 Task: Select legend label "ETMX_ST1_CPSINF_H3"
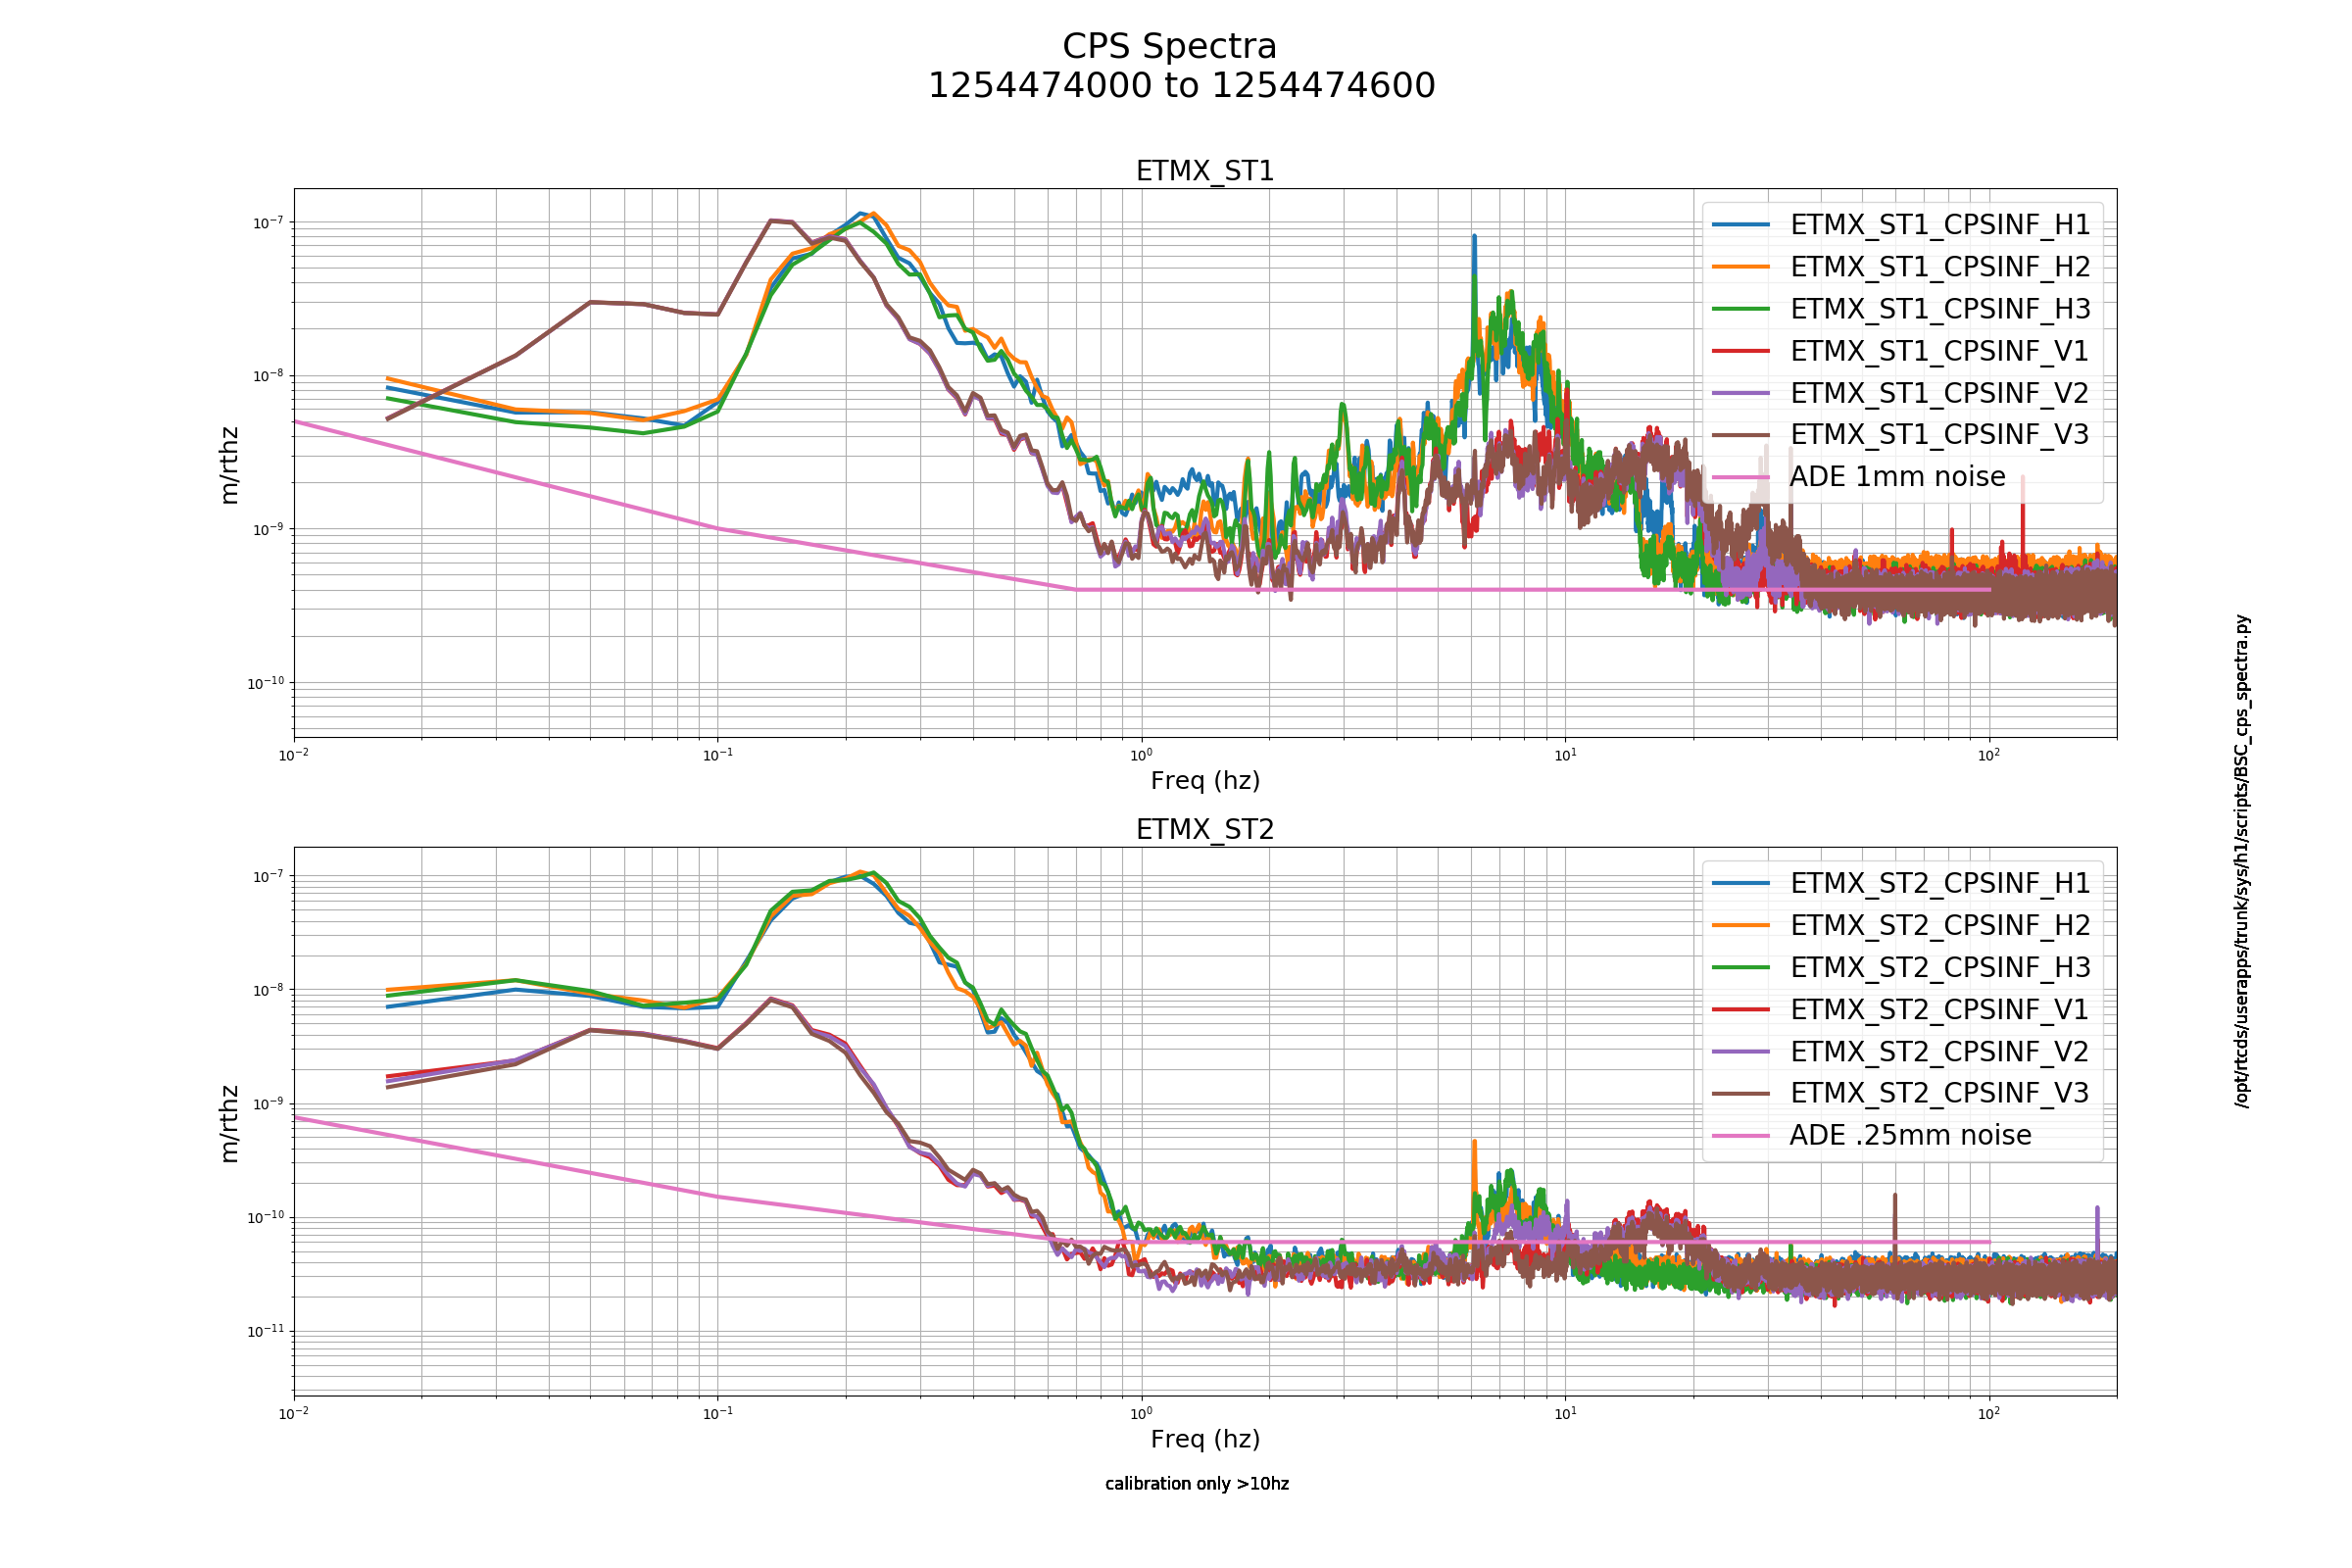coord(1940,309)
